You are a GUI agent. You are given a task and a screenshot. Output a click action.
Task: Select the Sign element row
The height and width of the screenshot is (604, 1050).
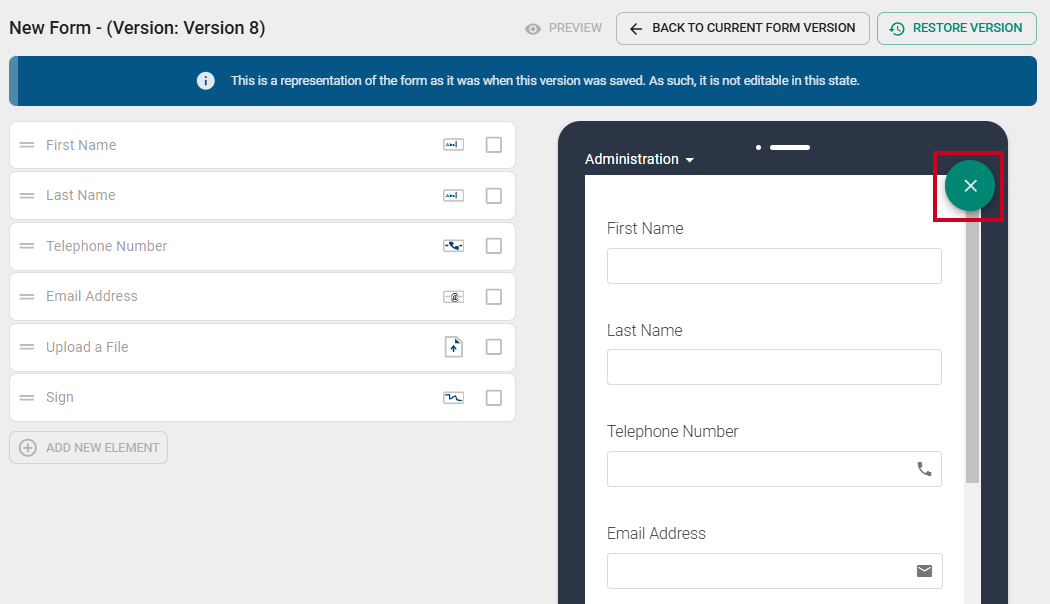[x=262, y=398]
